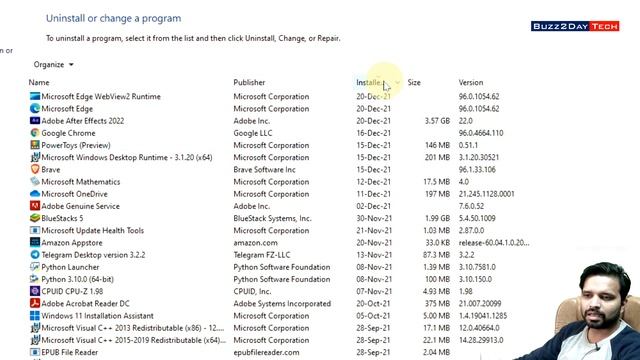Click the Adobe After Effects 2022 icon

(35, 121)
